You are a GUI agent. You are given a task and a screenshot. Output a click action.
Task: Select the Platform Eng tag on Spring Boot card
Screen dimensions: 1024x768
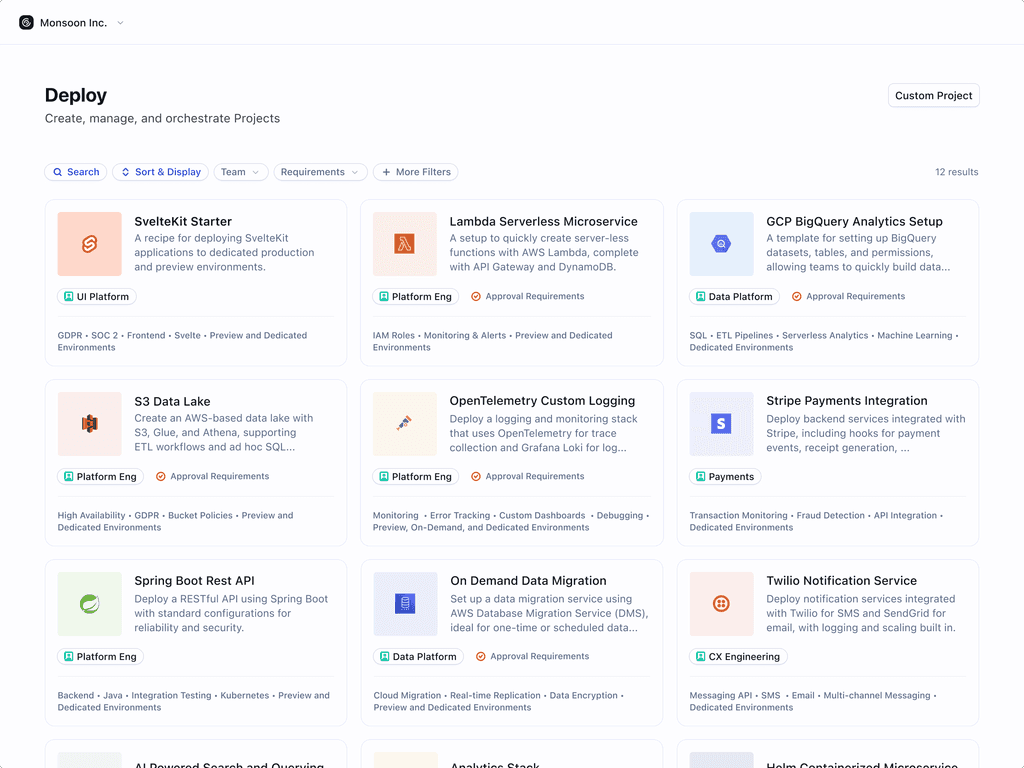[100, 656]
